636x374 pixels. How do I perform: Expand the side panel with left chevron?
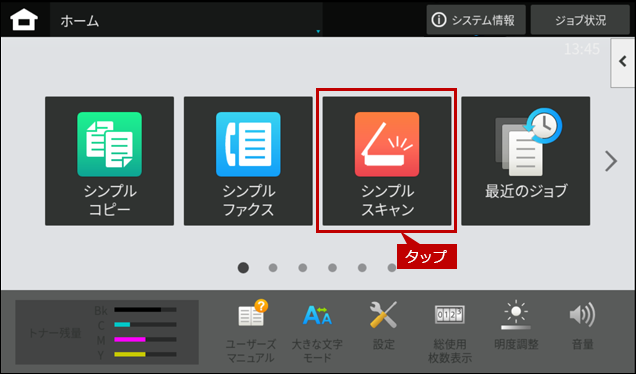(623, 62)
